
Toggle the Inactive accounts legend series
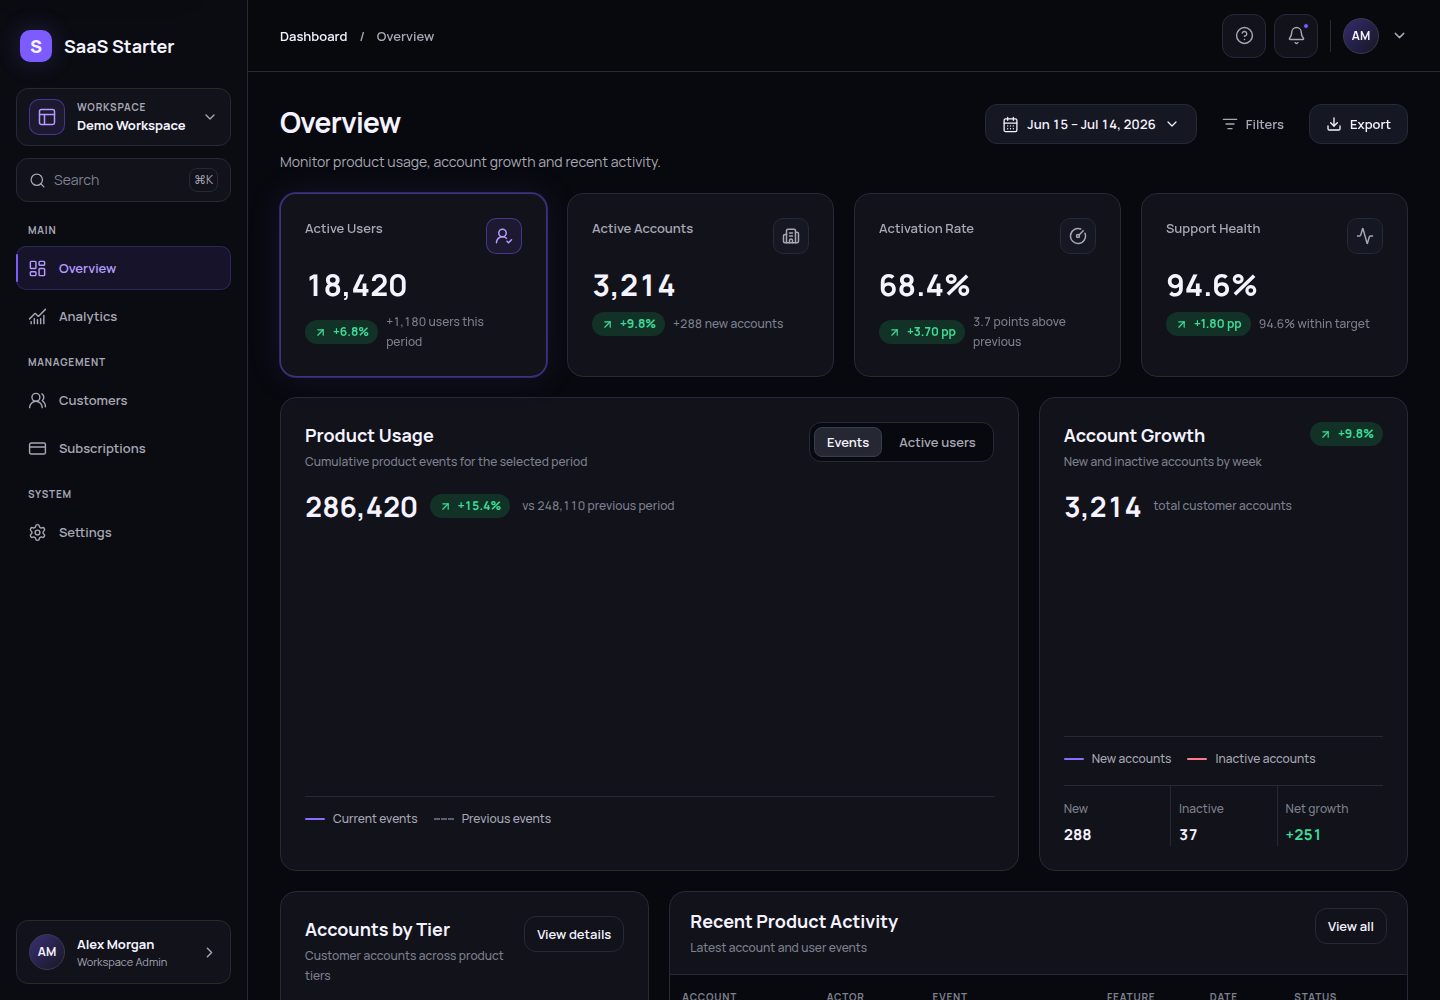pyautogui.click(x=1251, y=759)
